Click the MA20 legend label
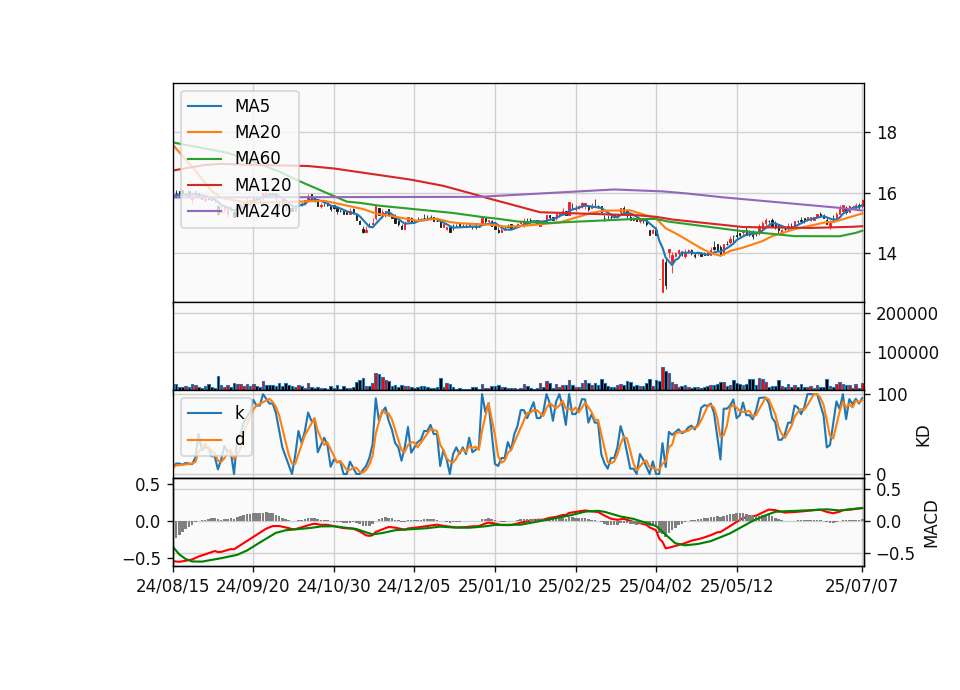Screen dimensions: 960x690 coord(257,132)
